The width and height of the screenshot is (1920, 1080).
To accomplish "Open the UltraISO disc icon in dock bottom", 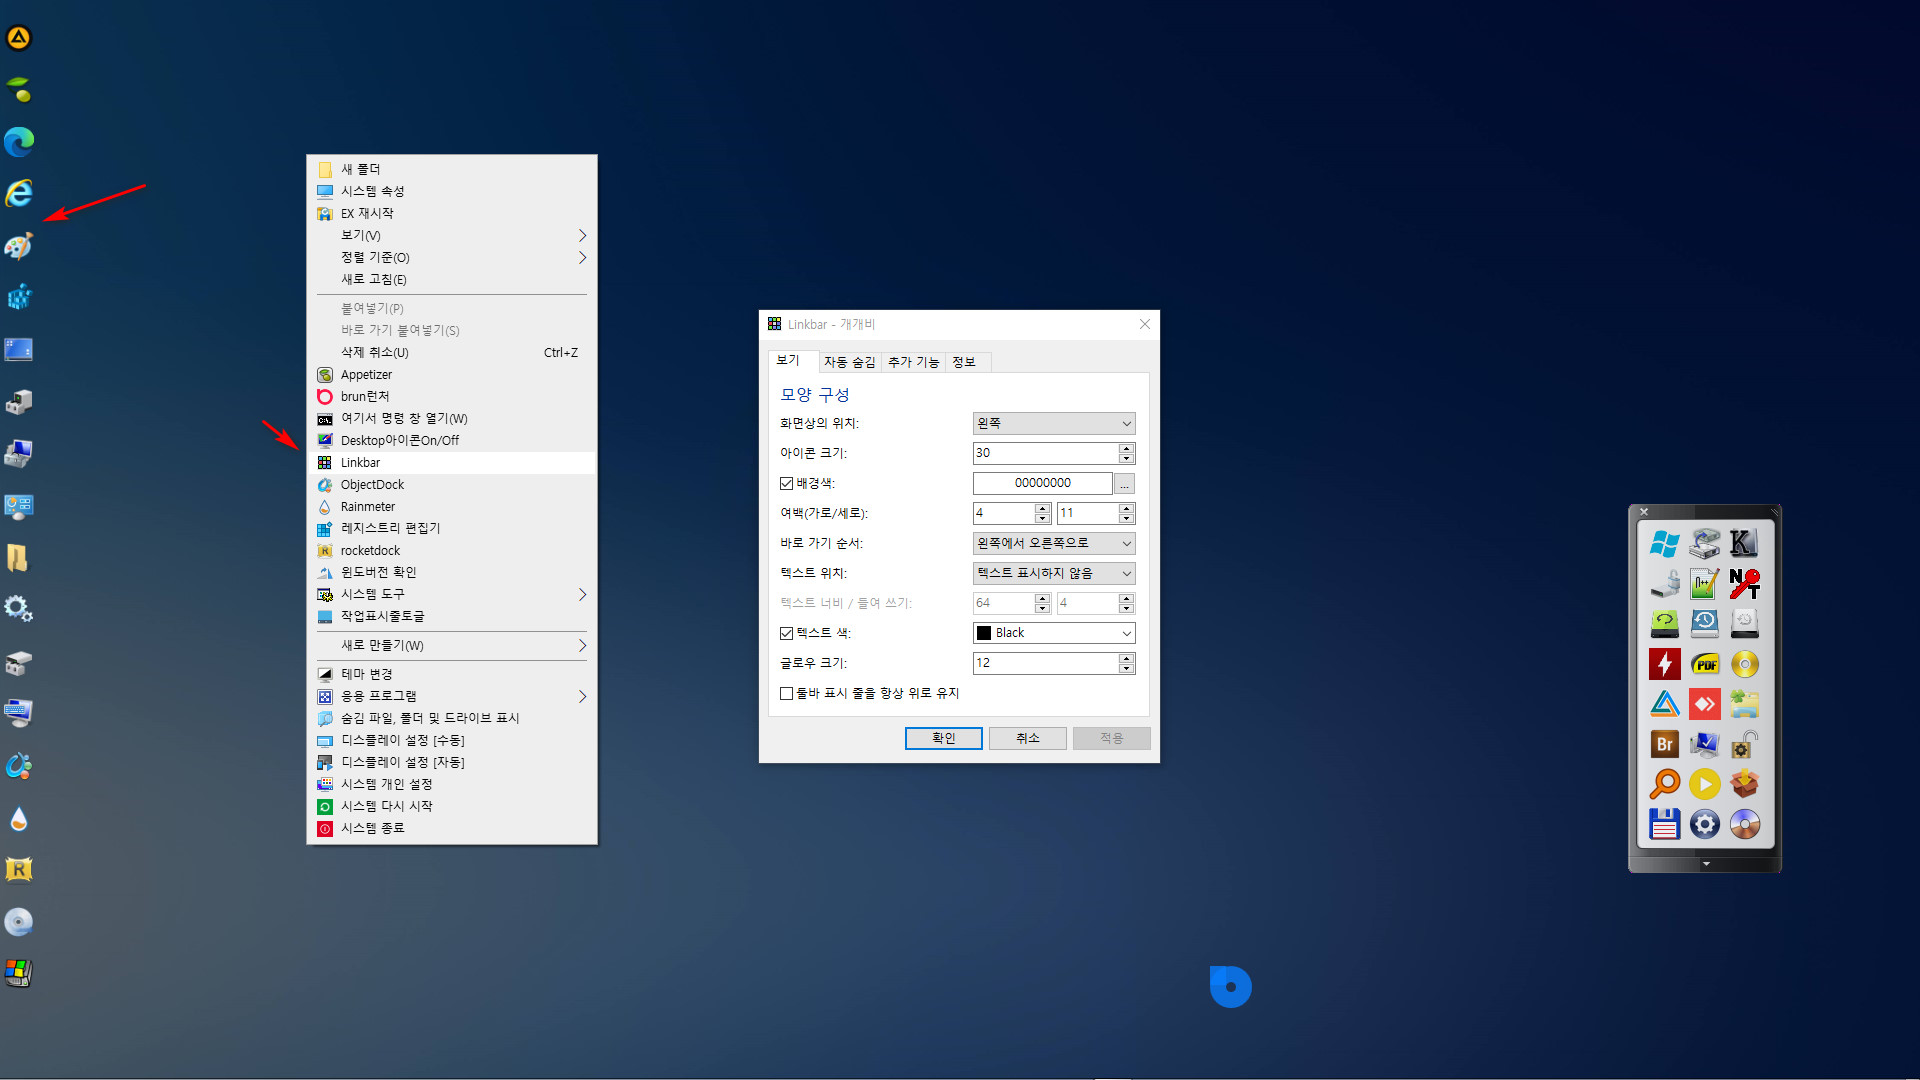I will coord(1745,824).
